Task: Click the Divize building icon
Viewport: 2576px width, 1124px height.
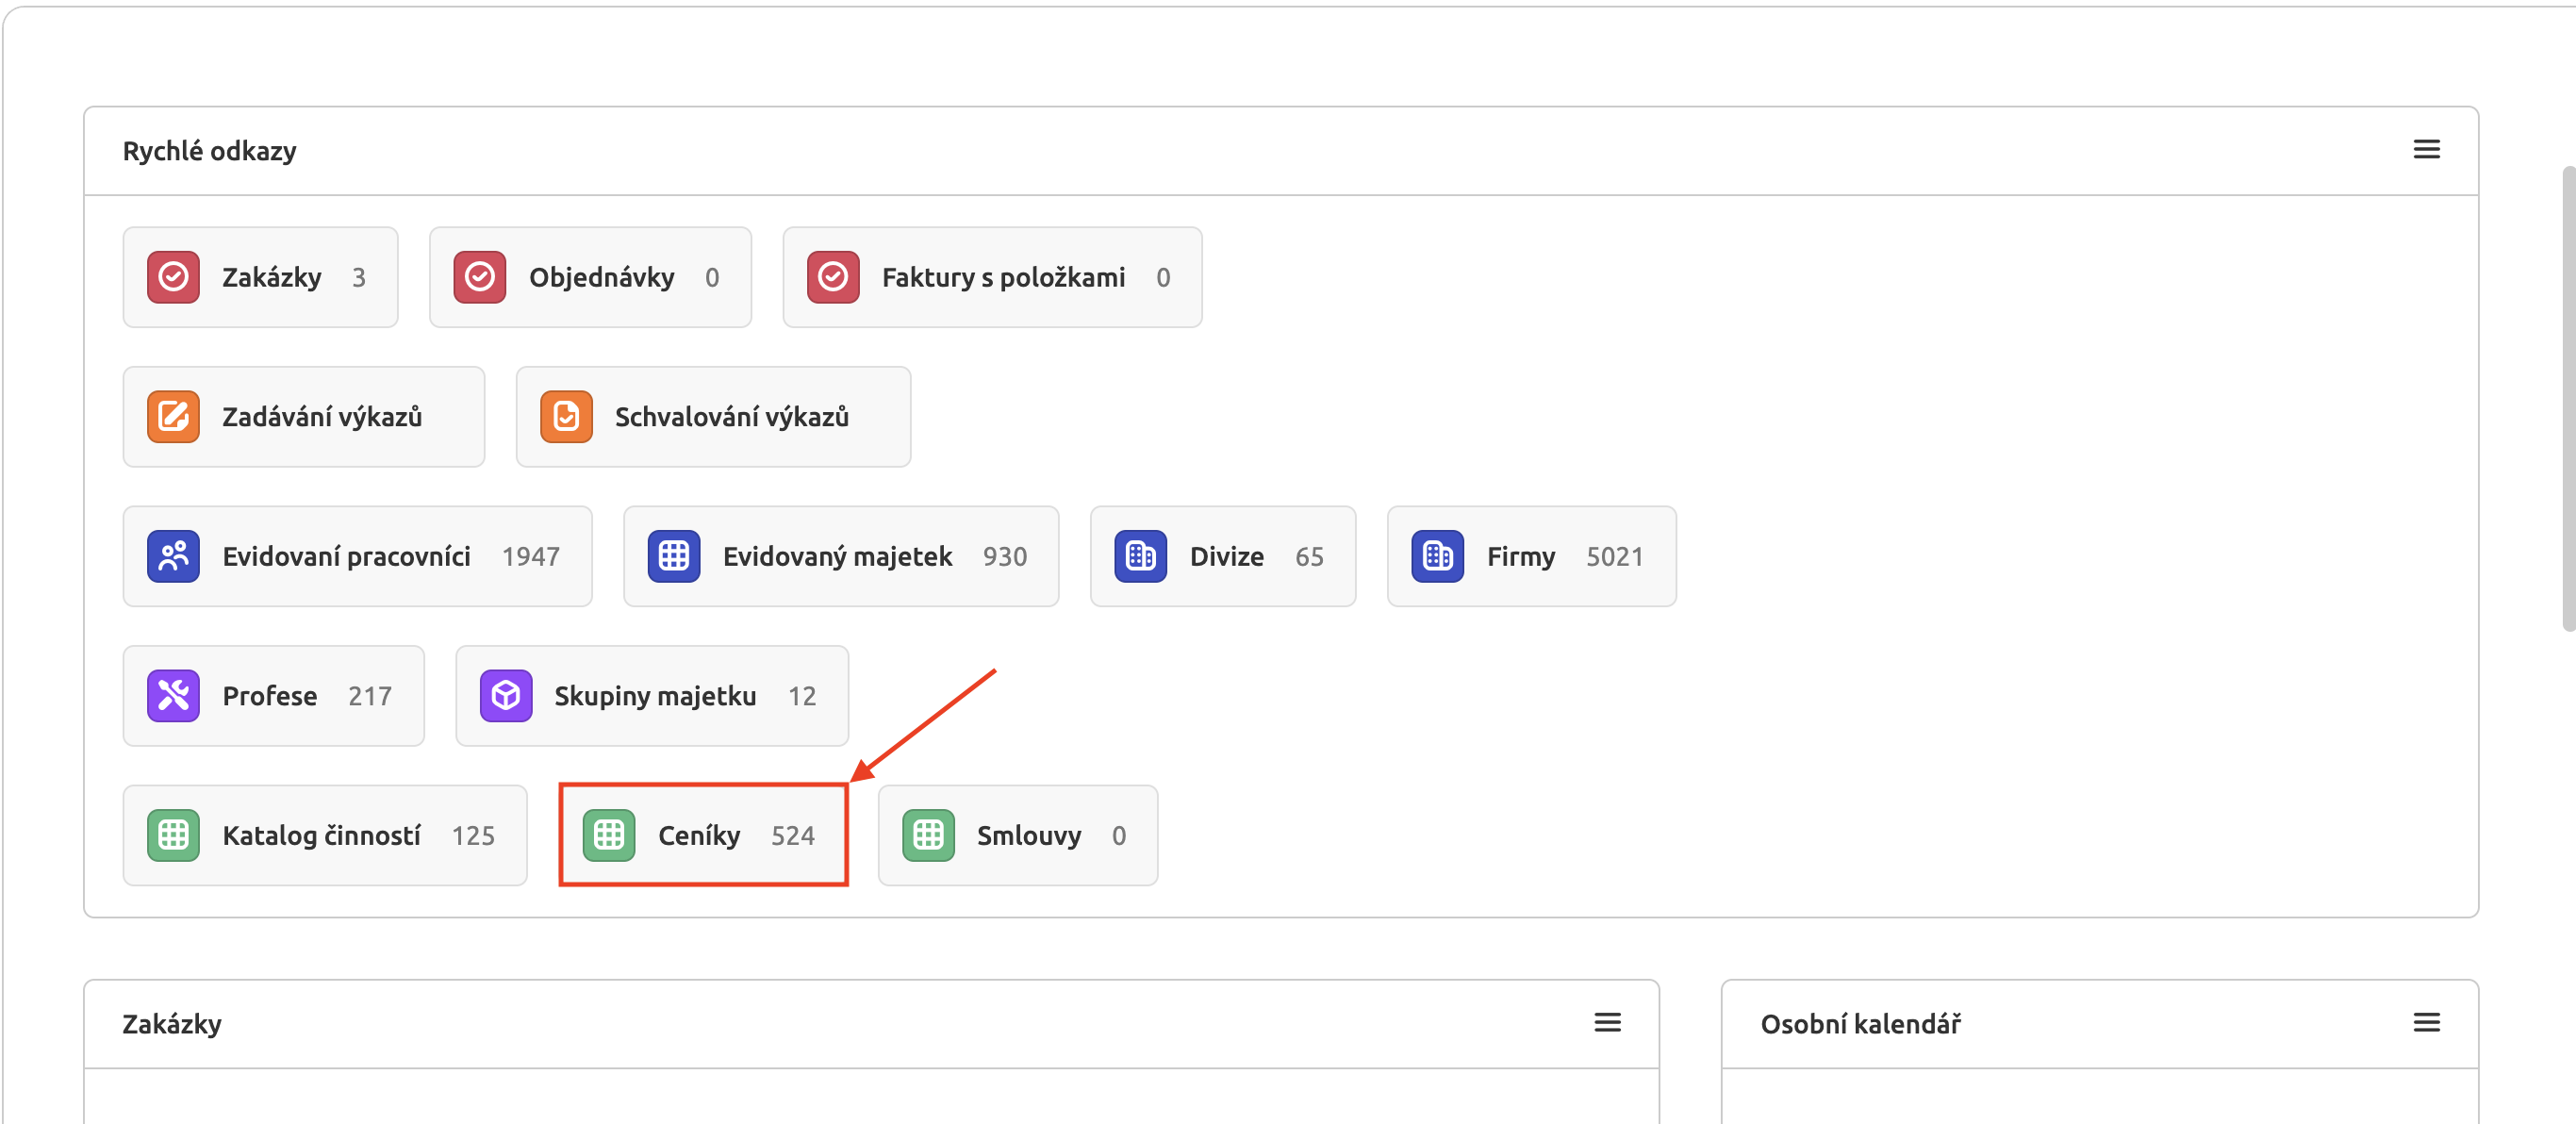Action: click(x=1141, y=556)
